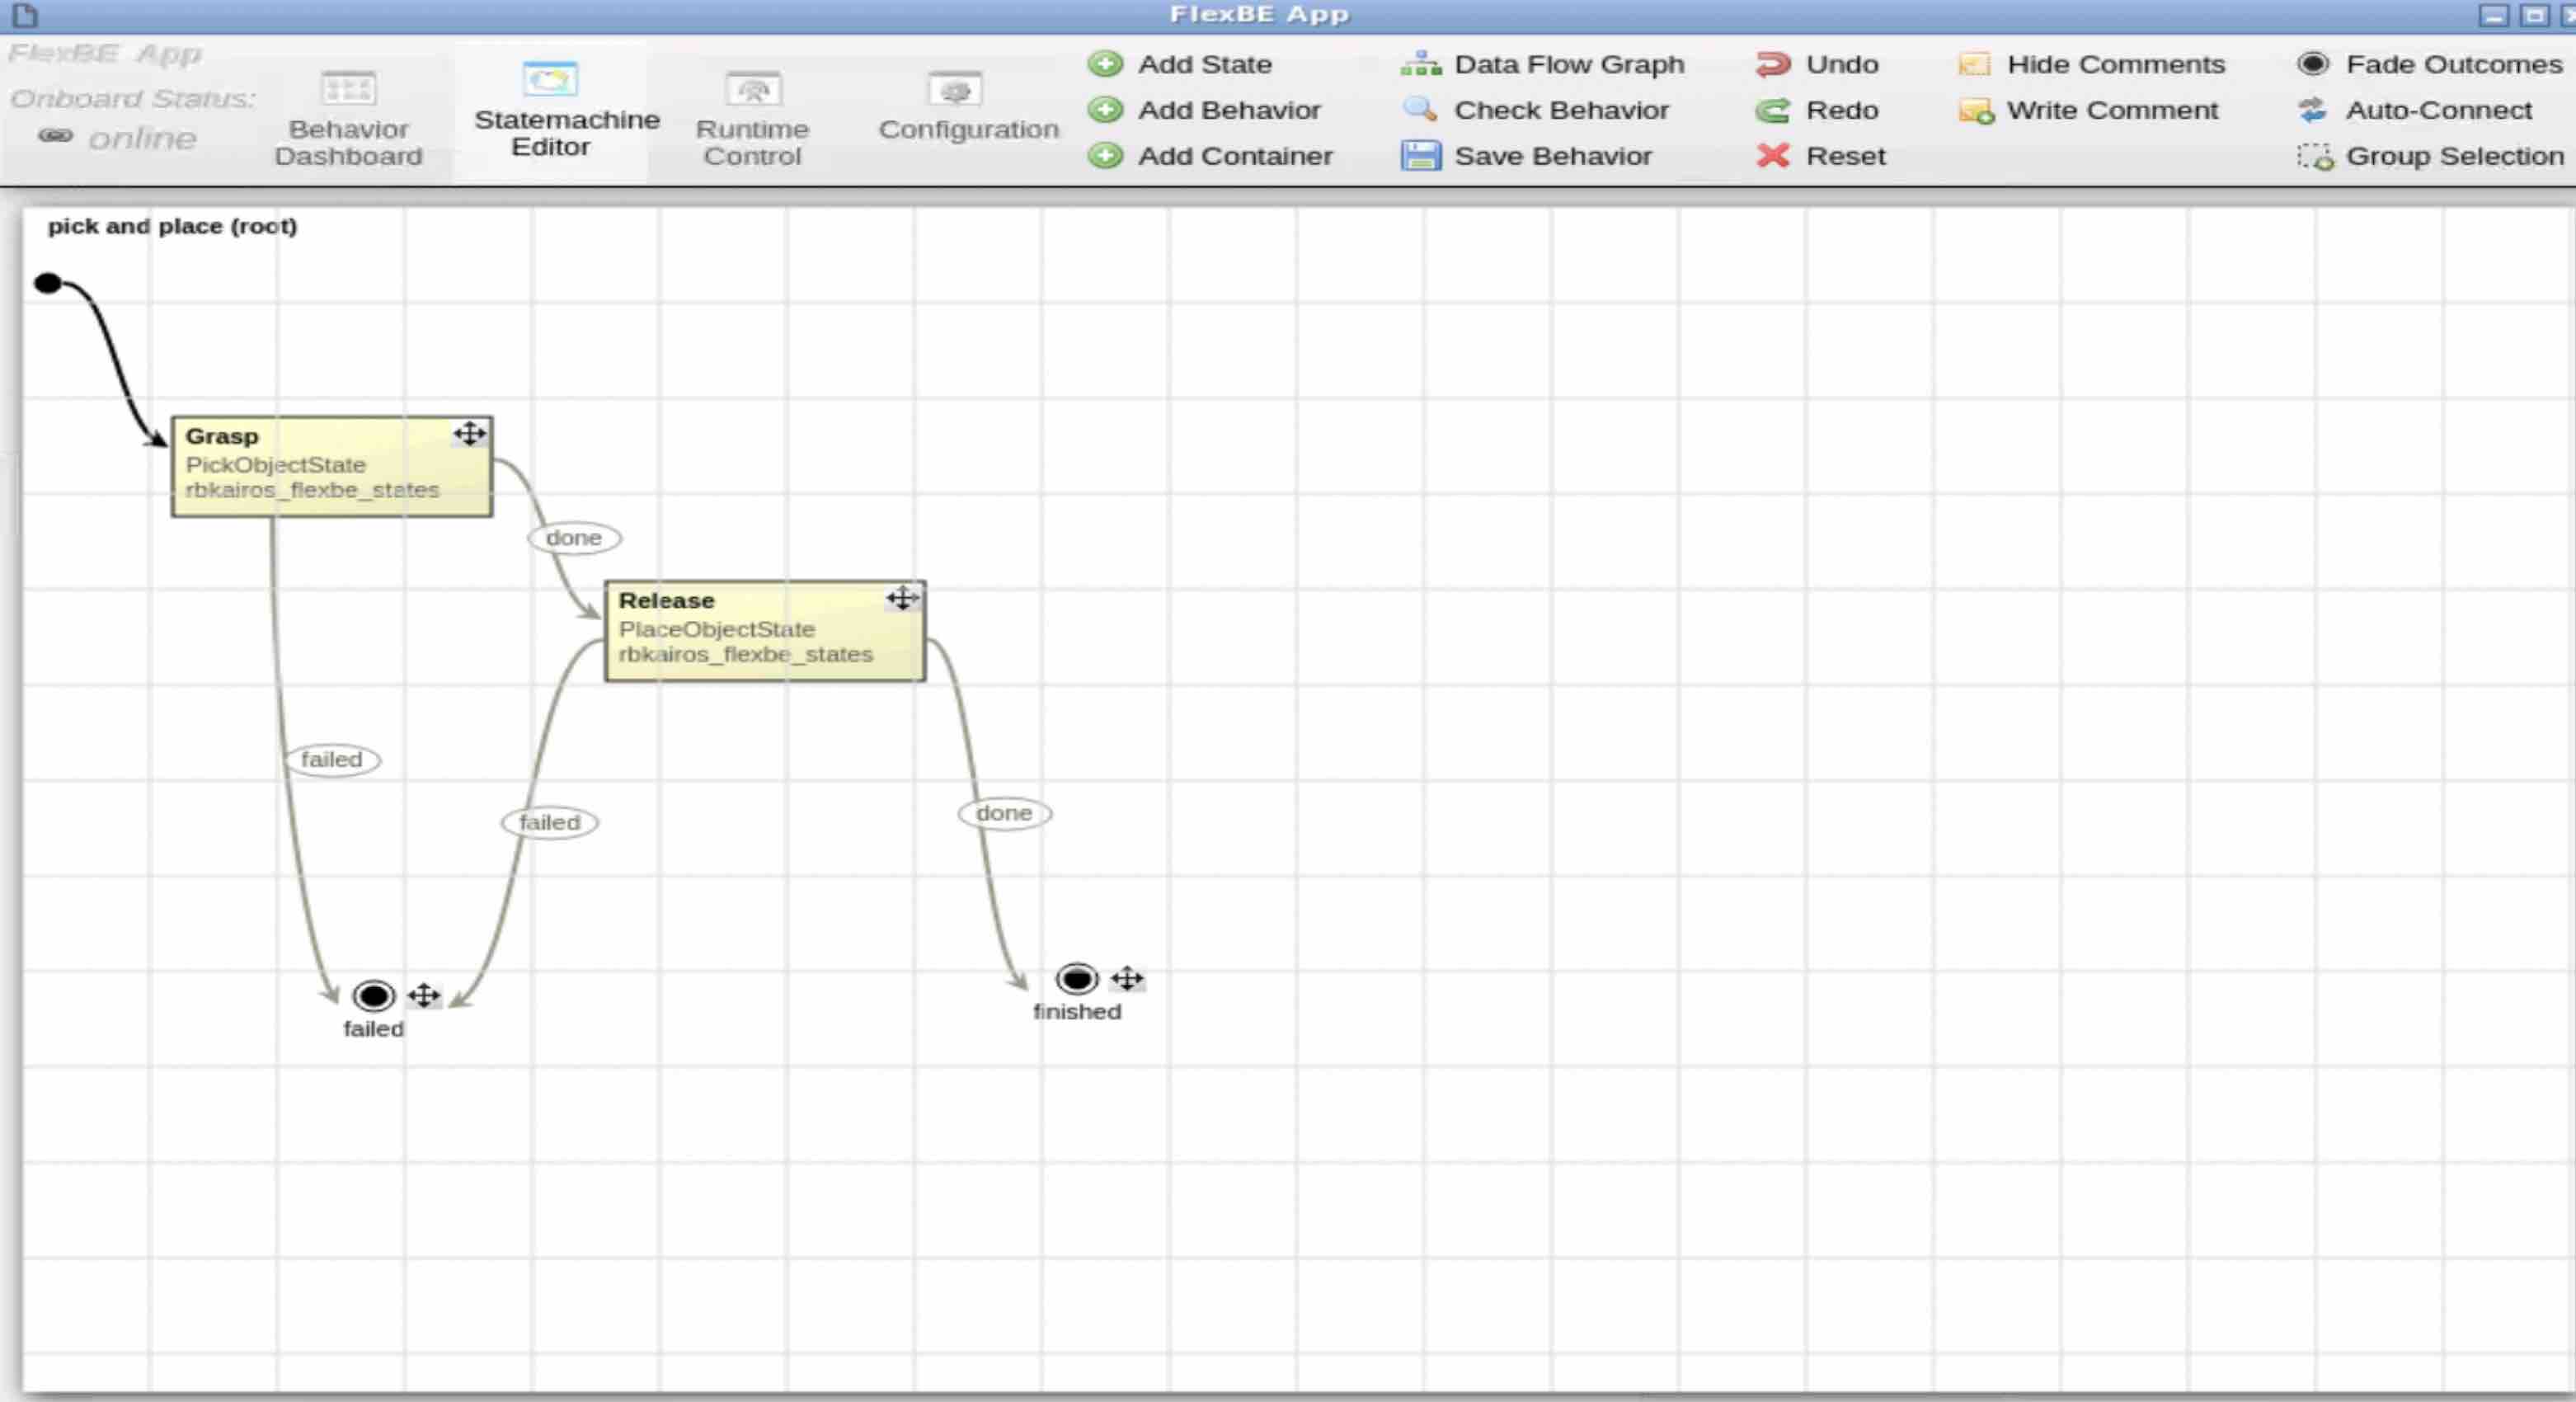This screenshot has width=2576, height=1402.
Task: Click done label leading to finished
Action: pos(1004,814)
